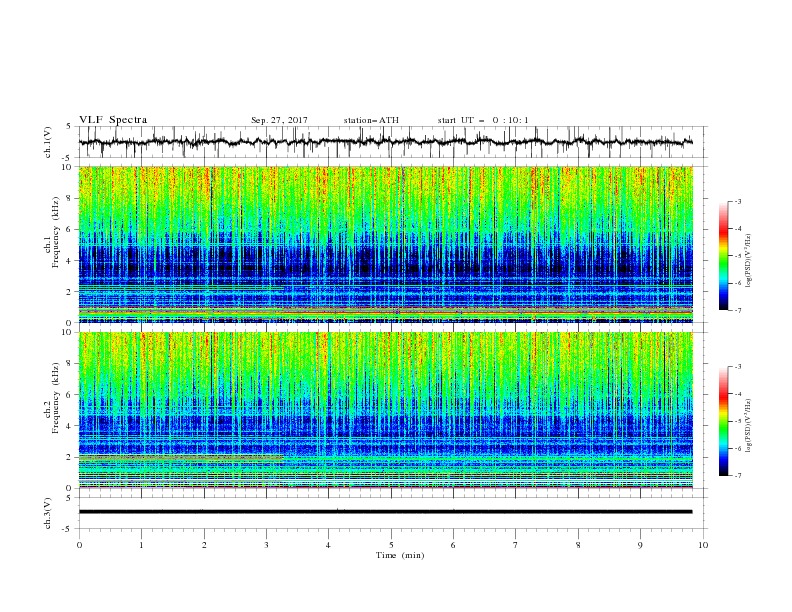
Task: Click the ch.1 spectrogram color scale bar
Action: tap(723, 256)
